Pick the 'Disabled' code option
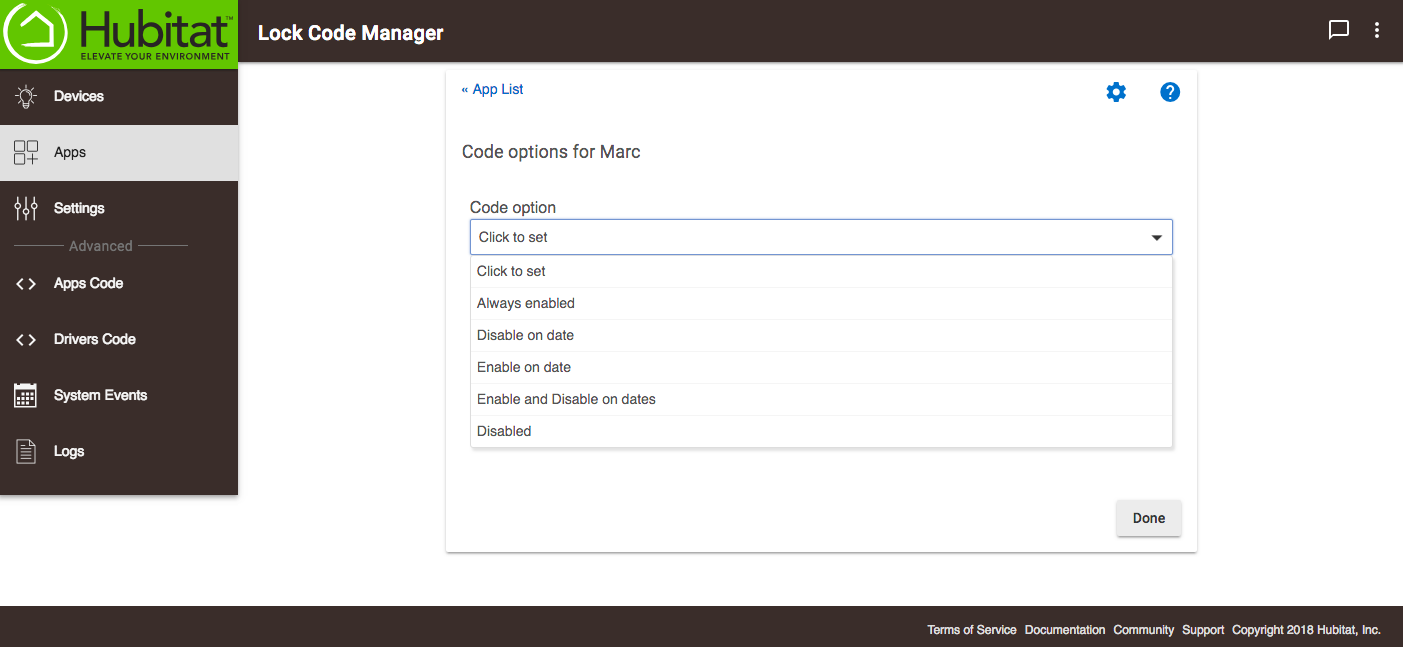This screenshot has height=647, width=1403. click(x=504, y=431)
